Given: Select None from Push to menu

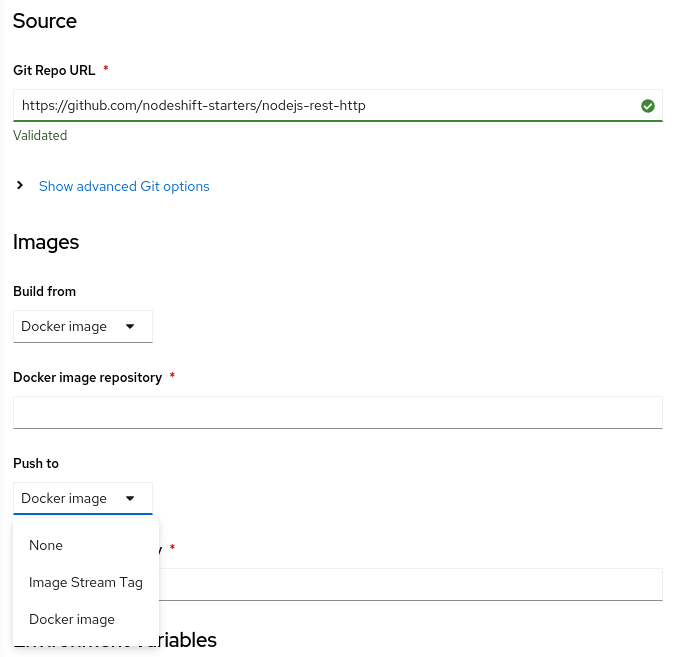Looking at the screenshot, I should tap(86, 545).
